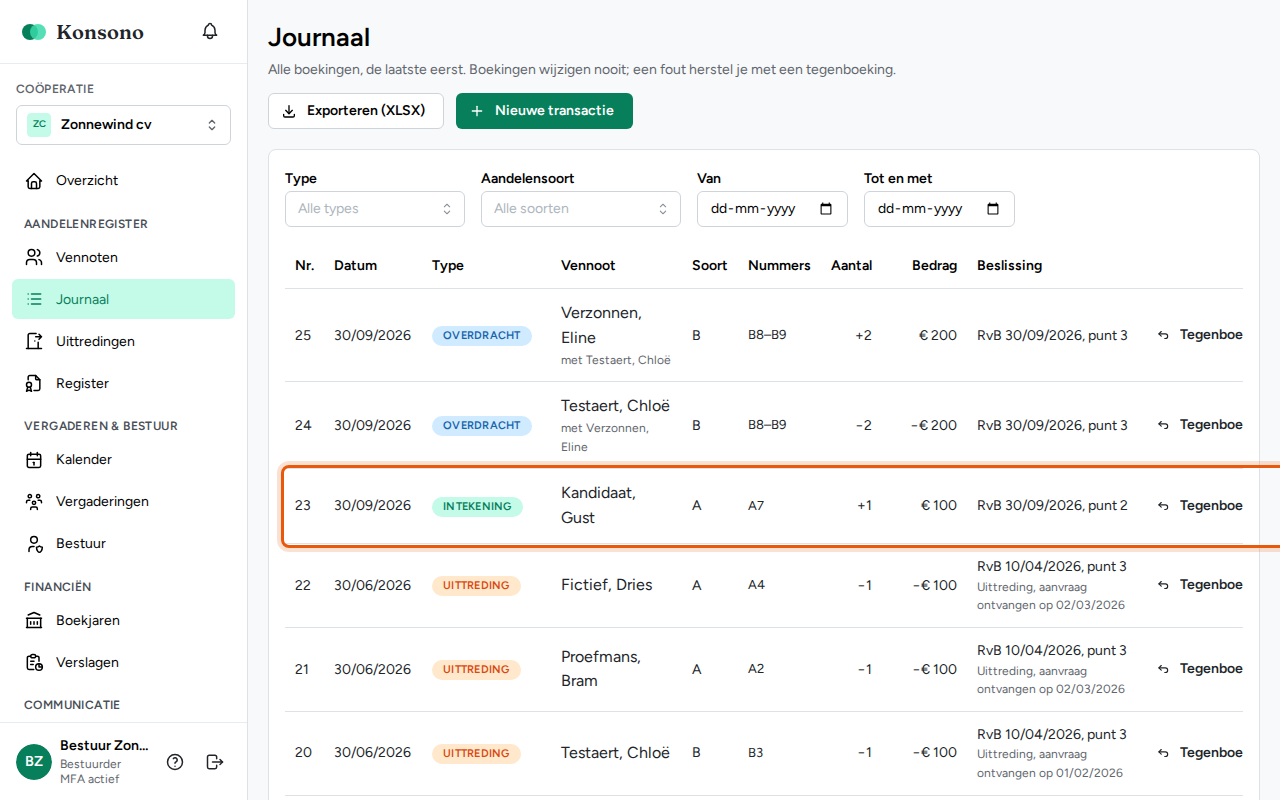The width and height of the screenshot is (1280, 800).
Task: Click the Bedrag column header
Action: [934, 266]
